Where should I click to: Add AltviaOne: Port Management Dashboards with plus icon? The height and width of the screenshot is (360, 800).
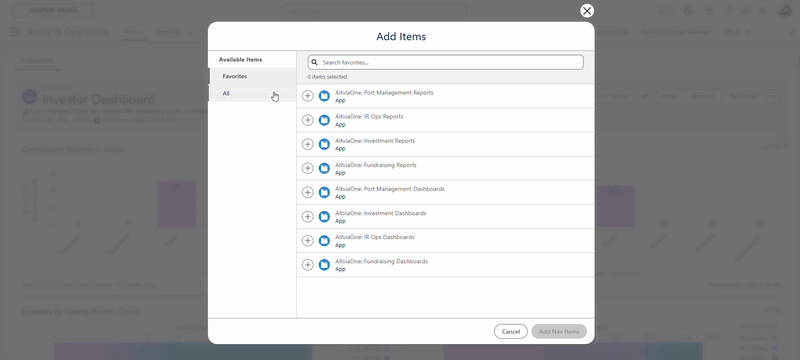coord(308,192)
